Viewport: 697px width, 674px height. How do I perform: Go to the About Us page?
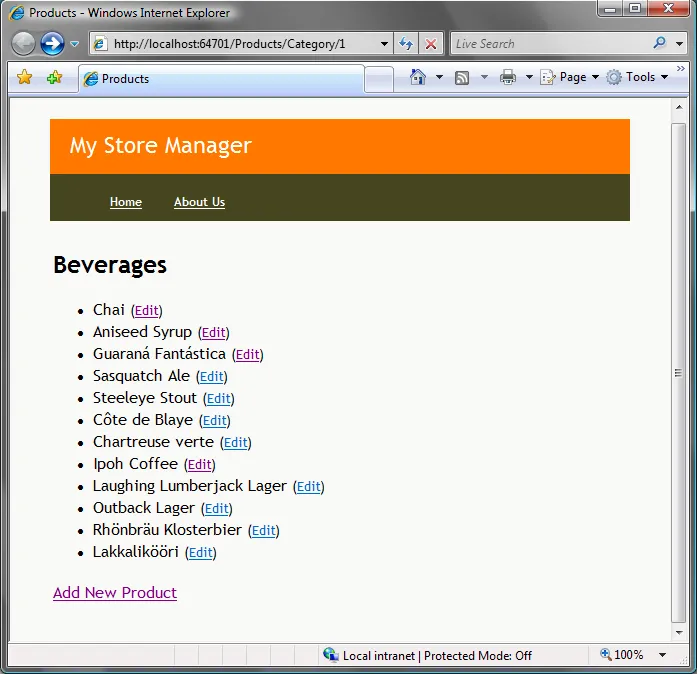pyautogui.click(x=199, y=202)
